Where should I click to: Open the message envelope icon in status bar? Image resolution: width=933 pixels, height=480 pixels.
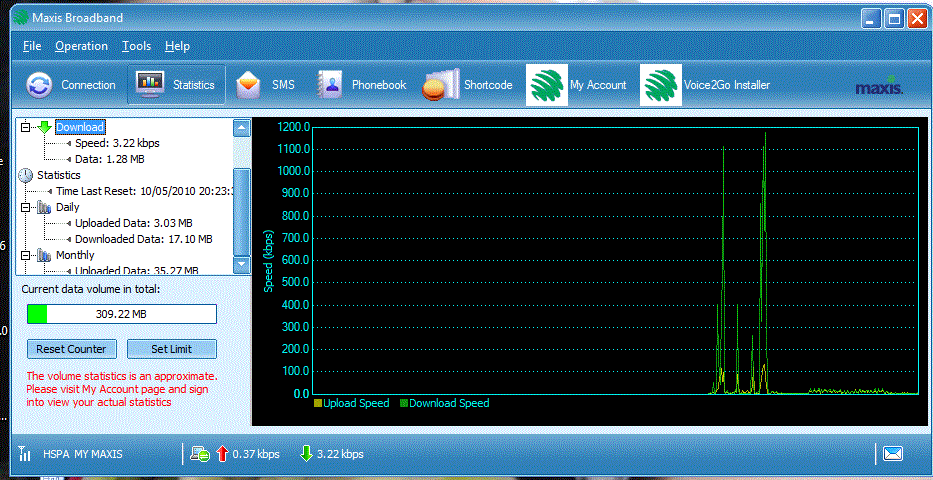click(x=893, y=454)
